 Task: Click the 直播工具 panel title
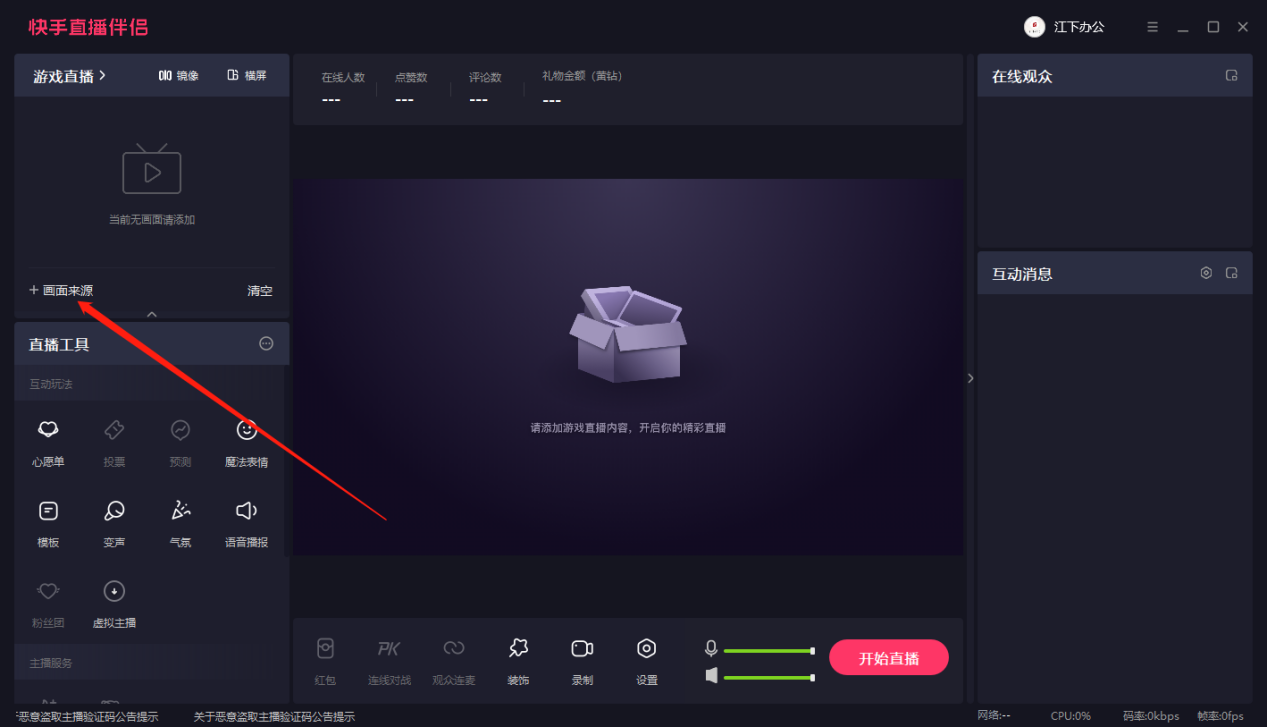coord(59,344)
